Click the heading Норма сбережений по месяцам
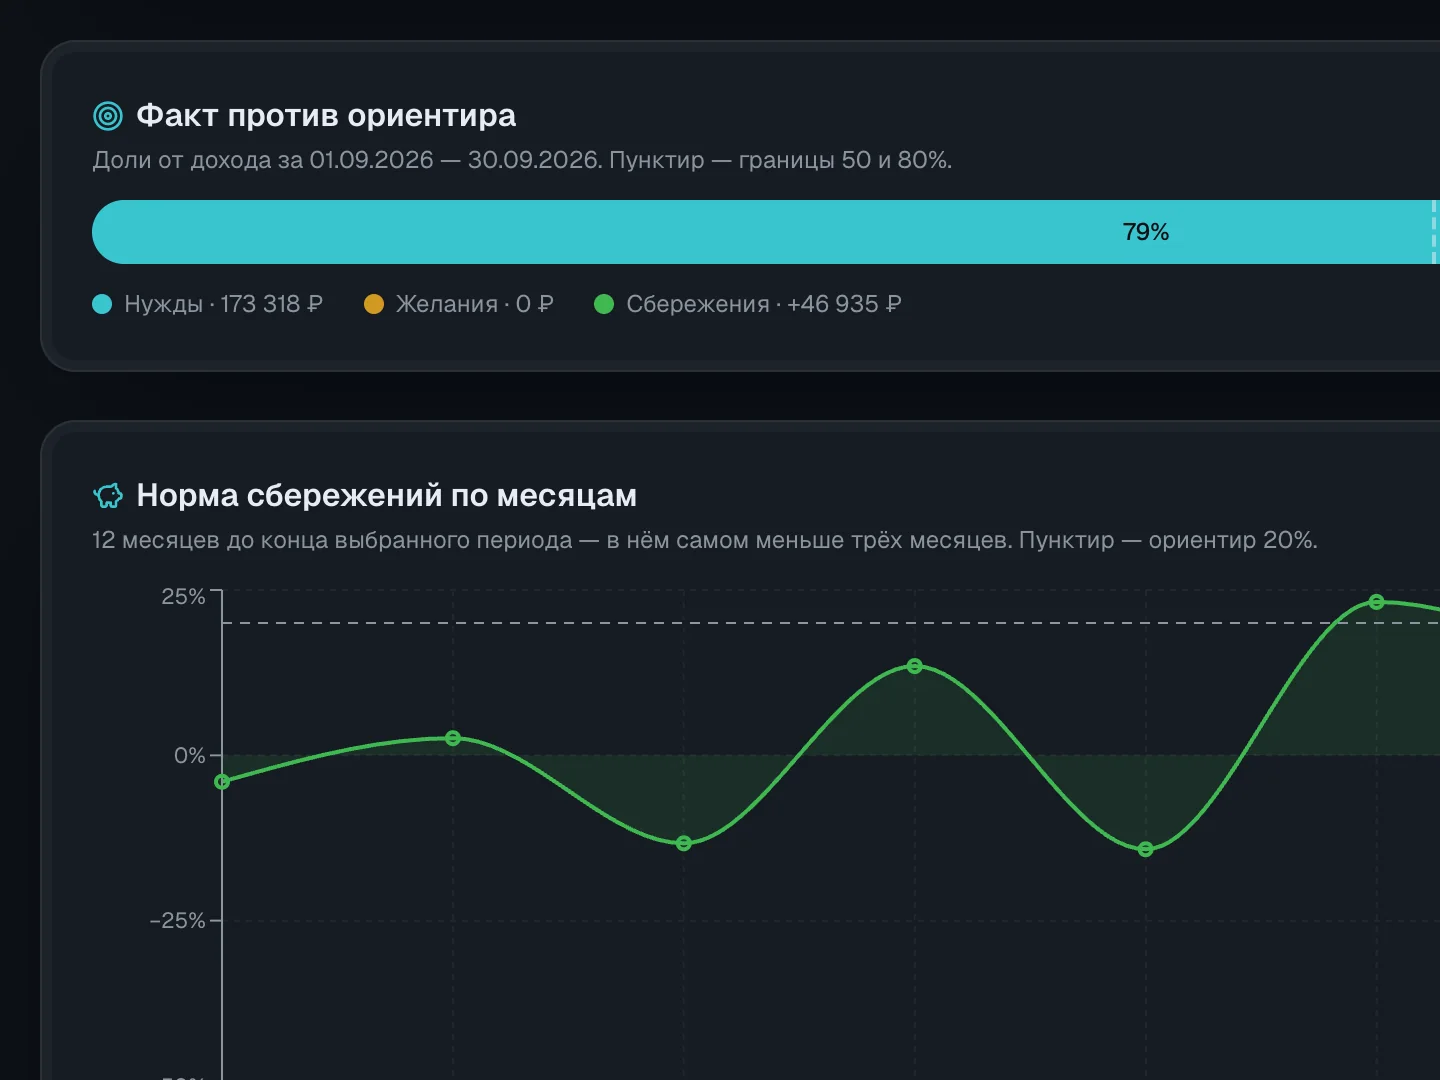 pos(387,495)
